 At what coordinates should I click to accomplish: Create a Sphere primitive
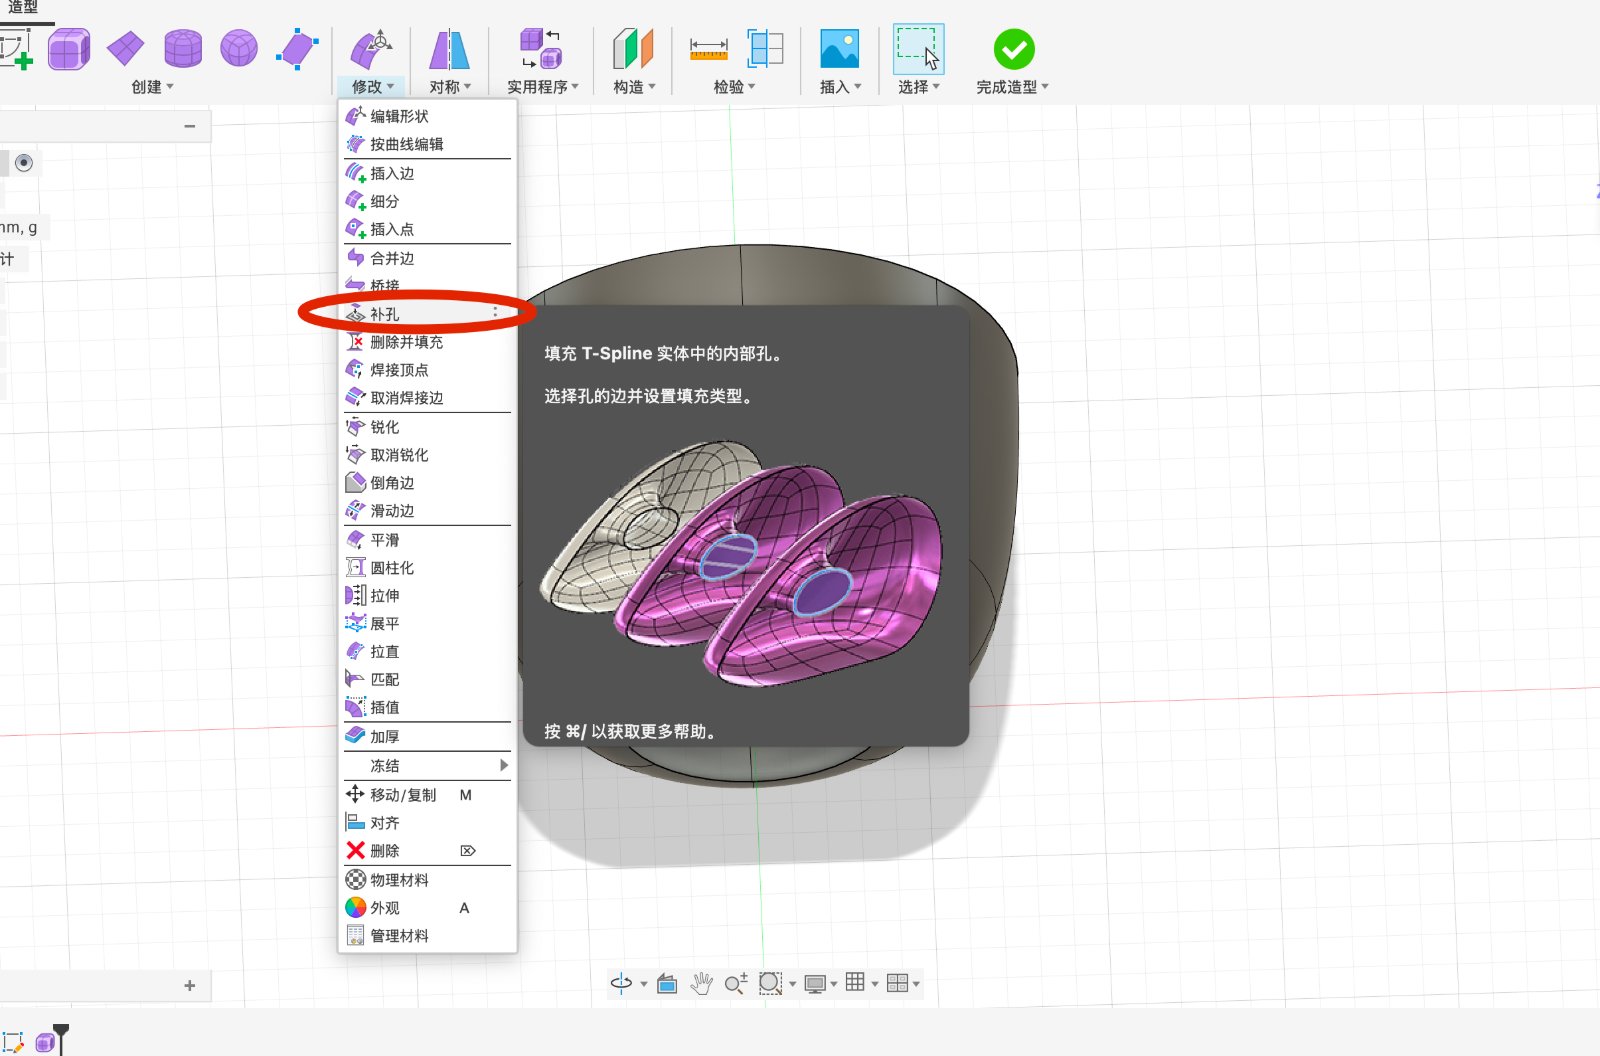tap(238, 50)
